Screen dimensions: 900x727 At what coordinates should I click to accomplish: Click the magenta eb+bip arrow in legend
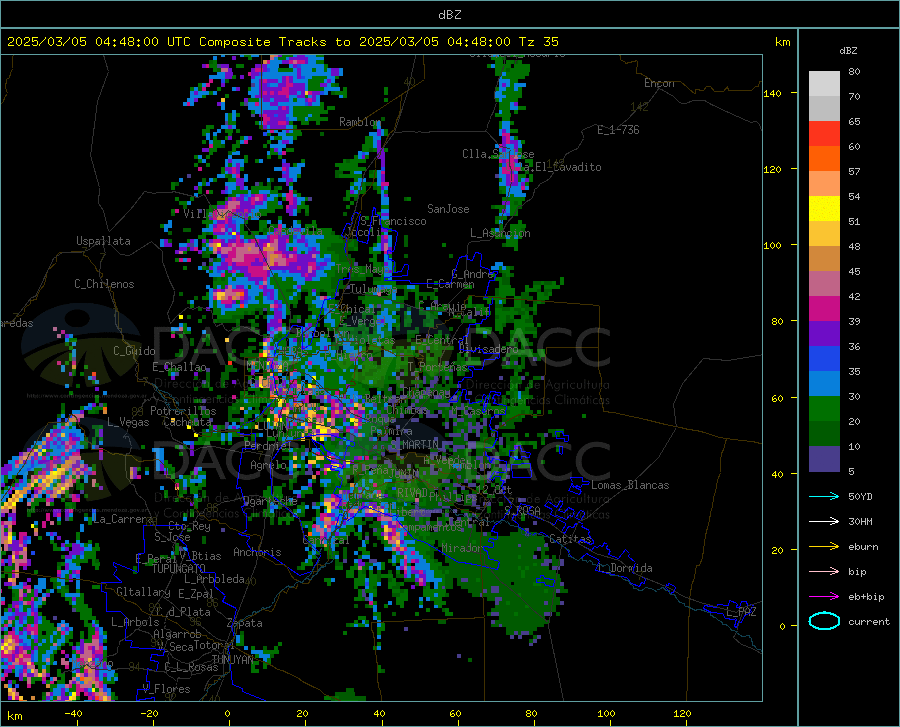(824, 596)
